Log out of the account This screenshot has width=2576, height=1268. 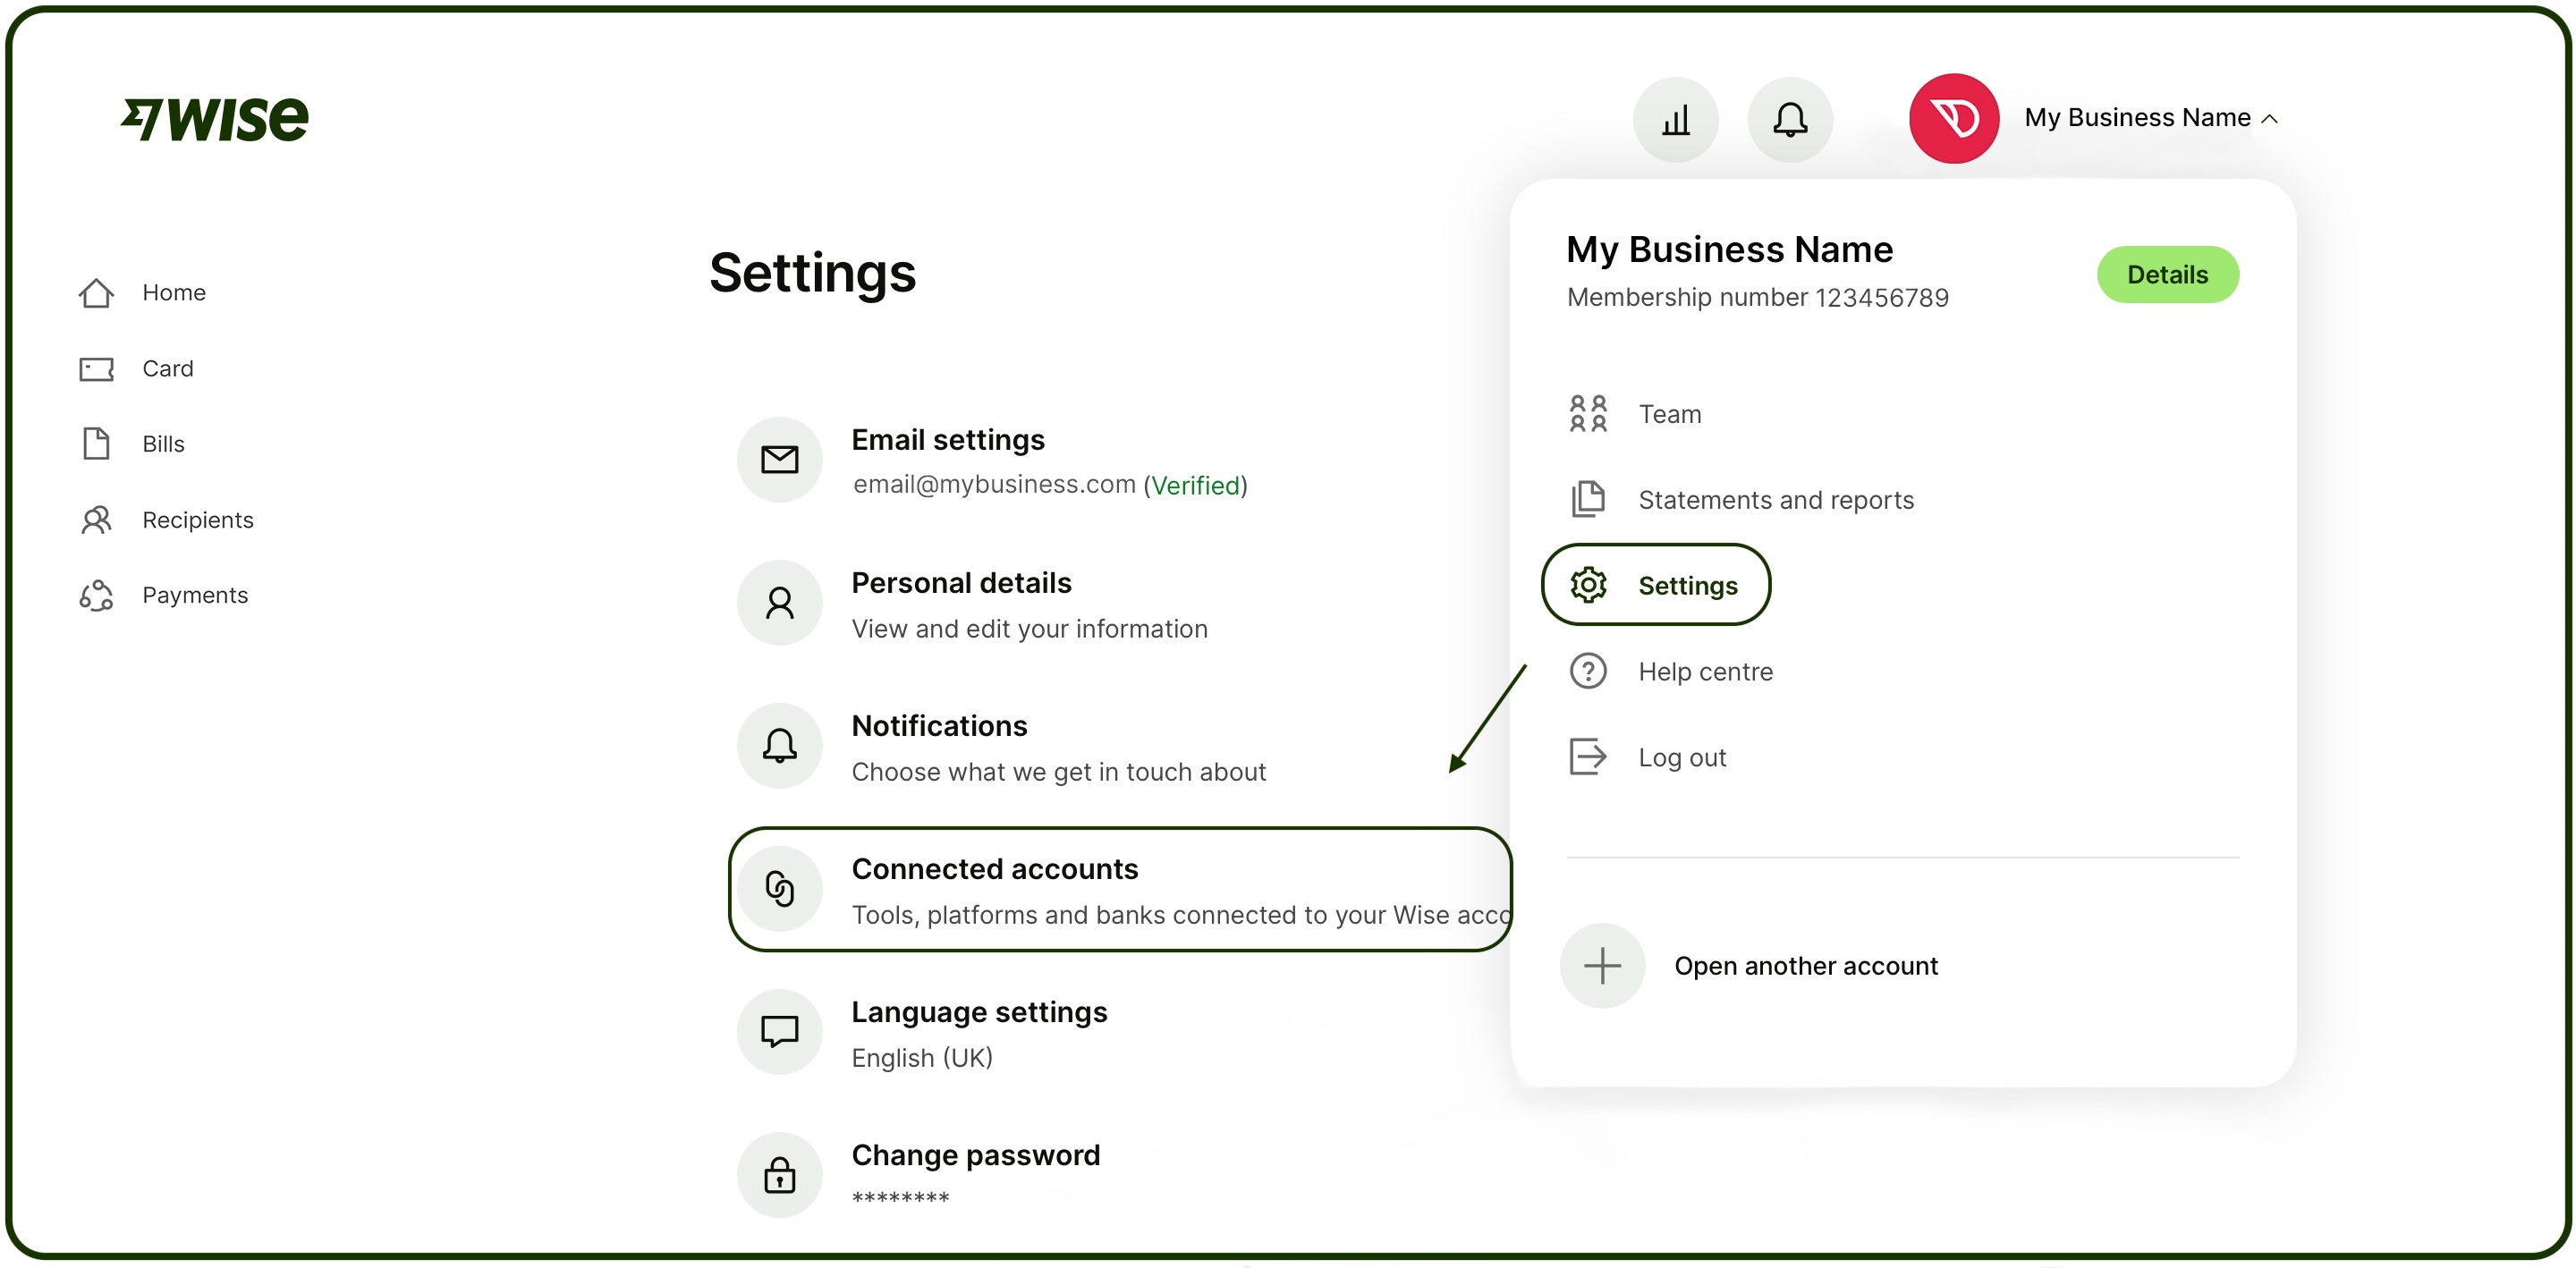pos(1681,757)
